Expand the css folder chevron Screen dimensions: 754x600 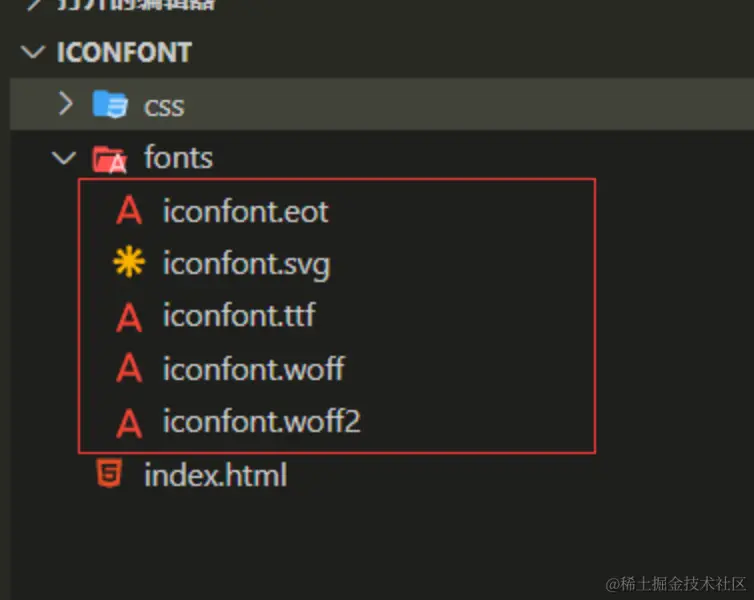(65, 104)
